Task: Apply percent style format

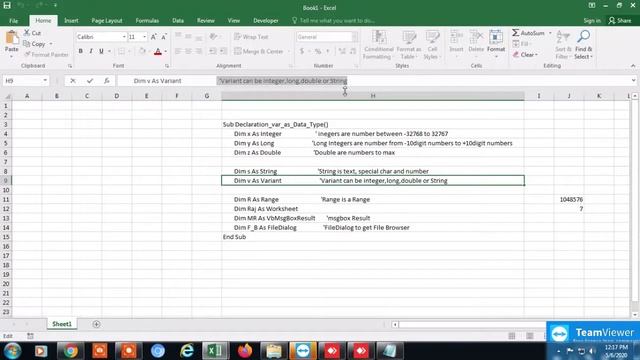Action: pyautogui.click(x=318, y=51)
